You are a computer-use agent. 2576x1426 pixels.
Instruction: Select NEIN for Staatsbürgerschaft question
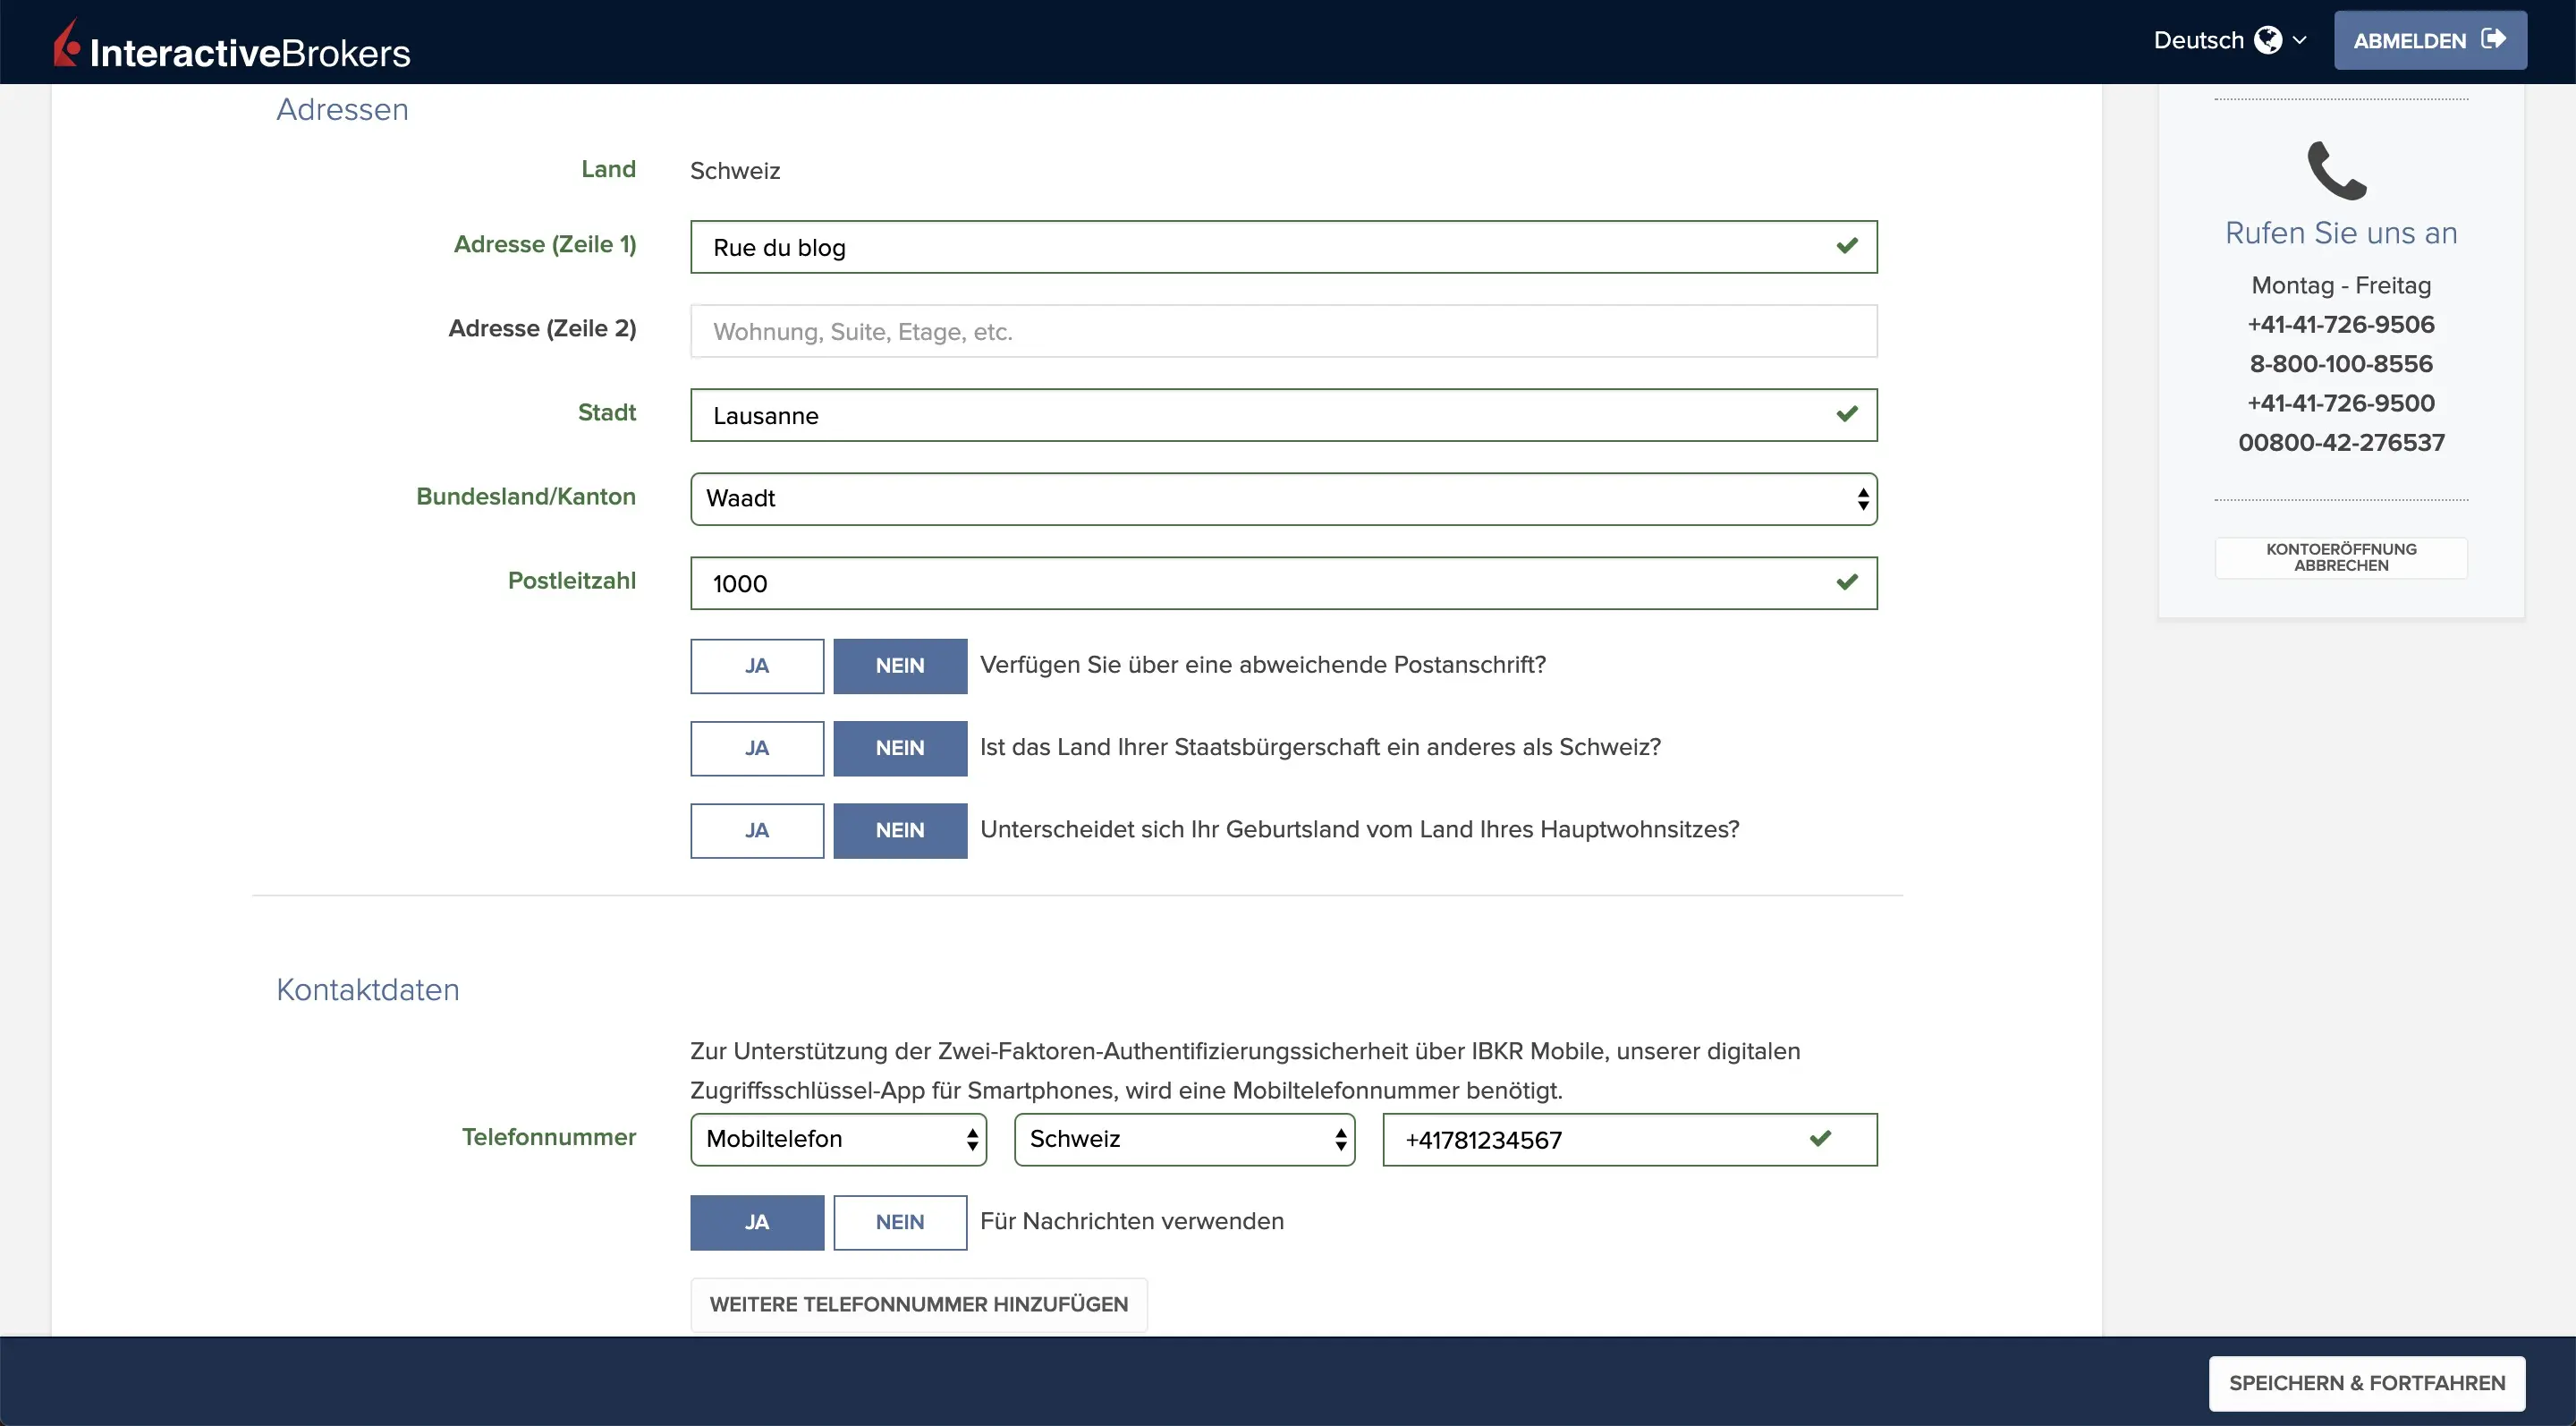[900, 748]
